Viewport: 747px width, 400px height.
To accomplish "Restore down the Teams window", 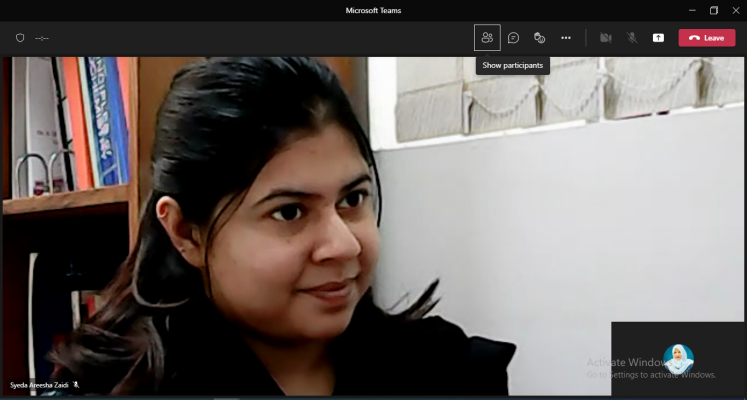I will pos(713,10).
